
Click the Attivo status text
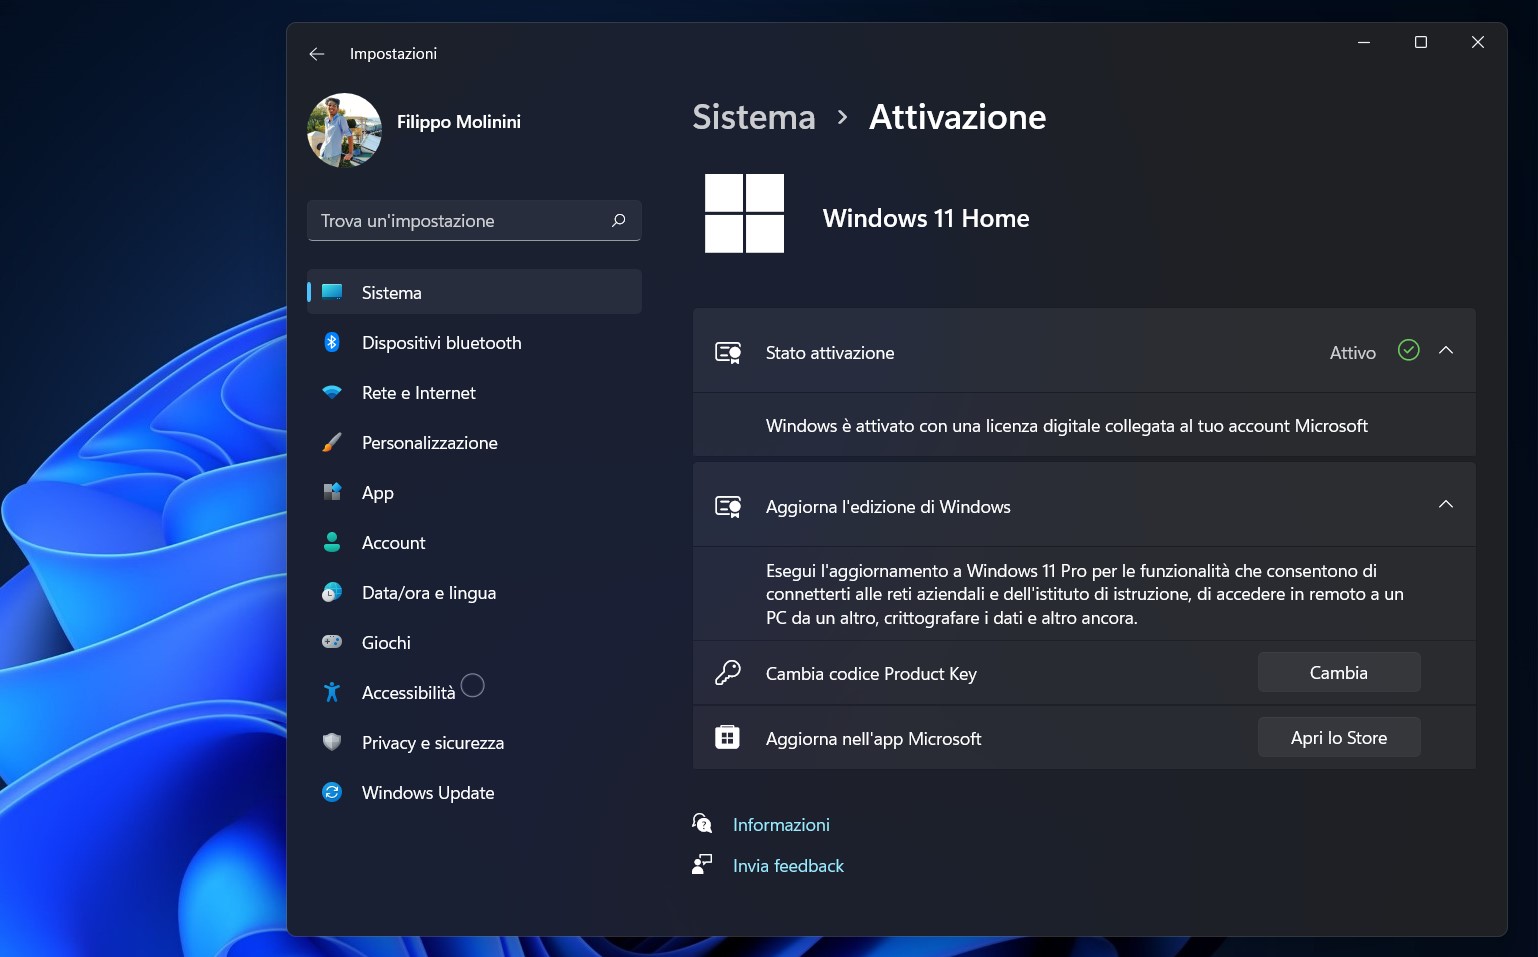[x=1352, y=353]
